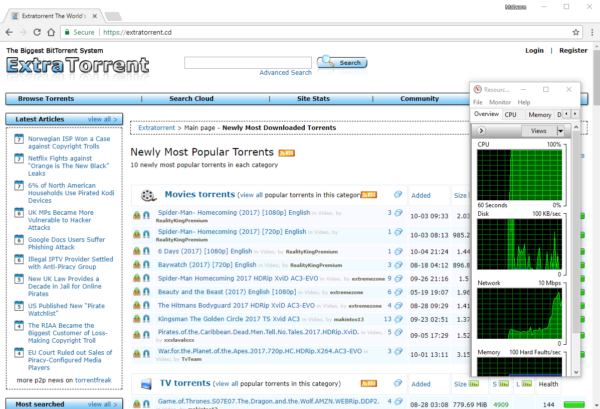Open the Monitor menu in Resource Monitor
Image resolution: width=600 pixels, height=409 pixels.
(499, 102)
